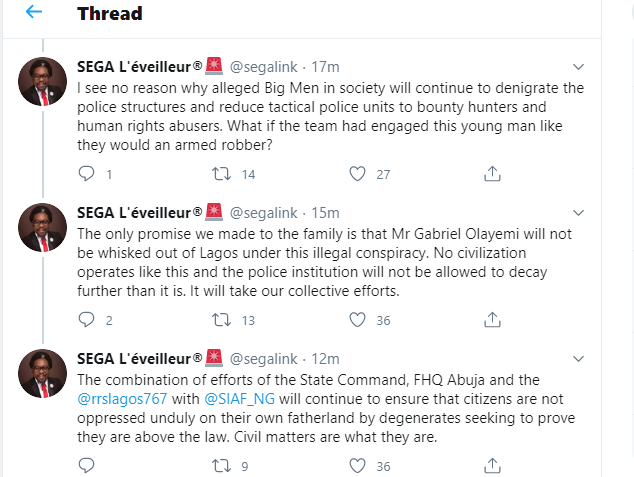This screenshot has height=477, width=634.
Task: Reply to the first tweet about Big Men
Action: click(86, 174)
